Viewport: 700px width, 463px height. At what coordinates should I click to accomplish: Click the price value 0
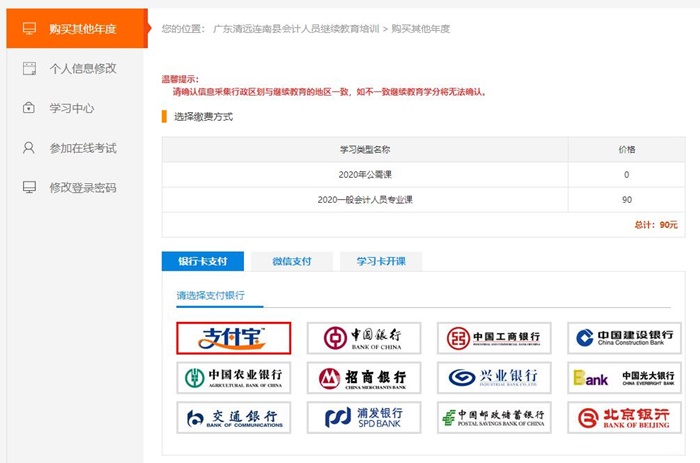[627, 175]
